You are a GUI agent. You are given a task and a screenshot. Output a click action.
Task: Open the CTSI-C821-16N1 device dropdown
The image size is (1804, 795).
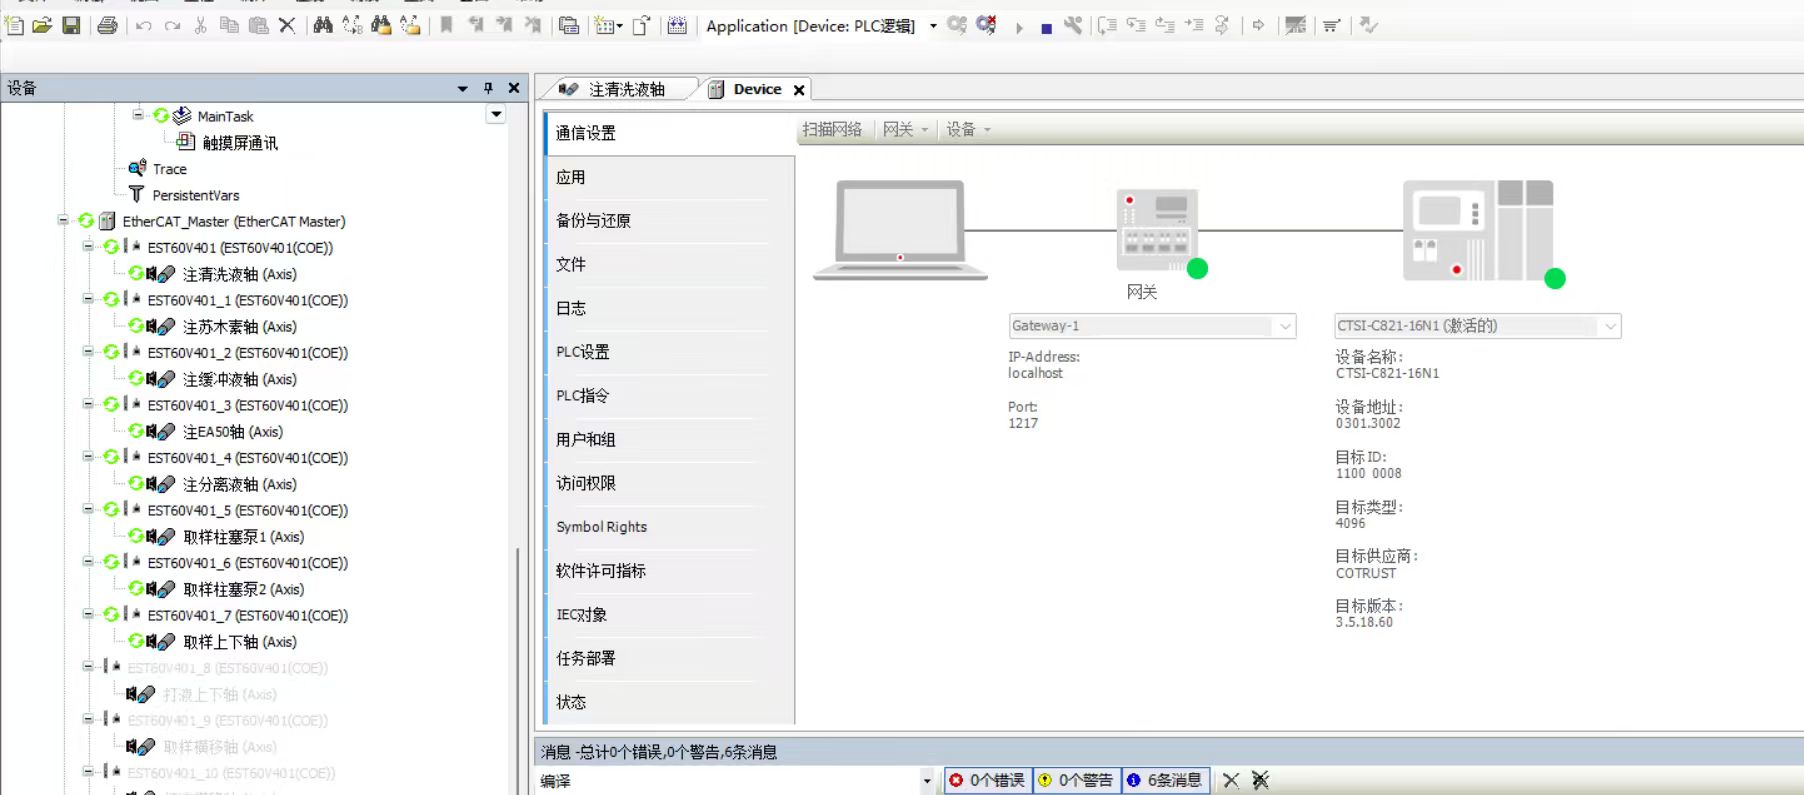pos(1610,326)
